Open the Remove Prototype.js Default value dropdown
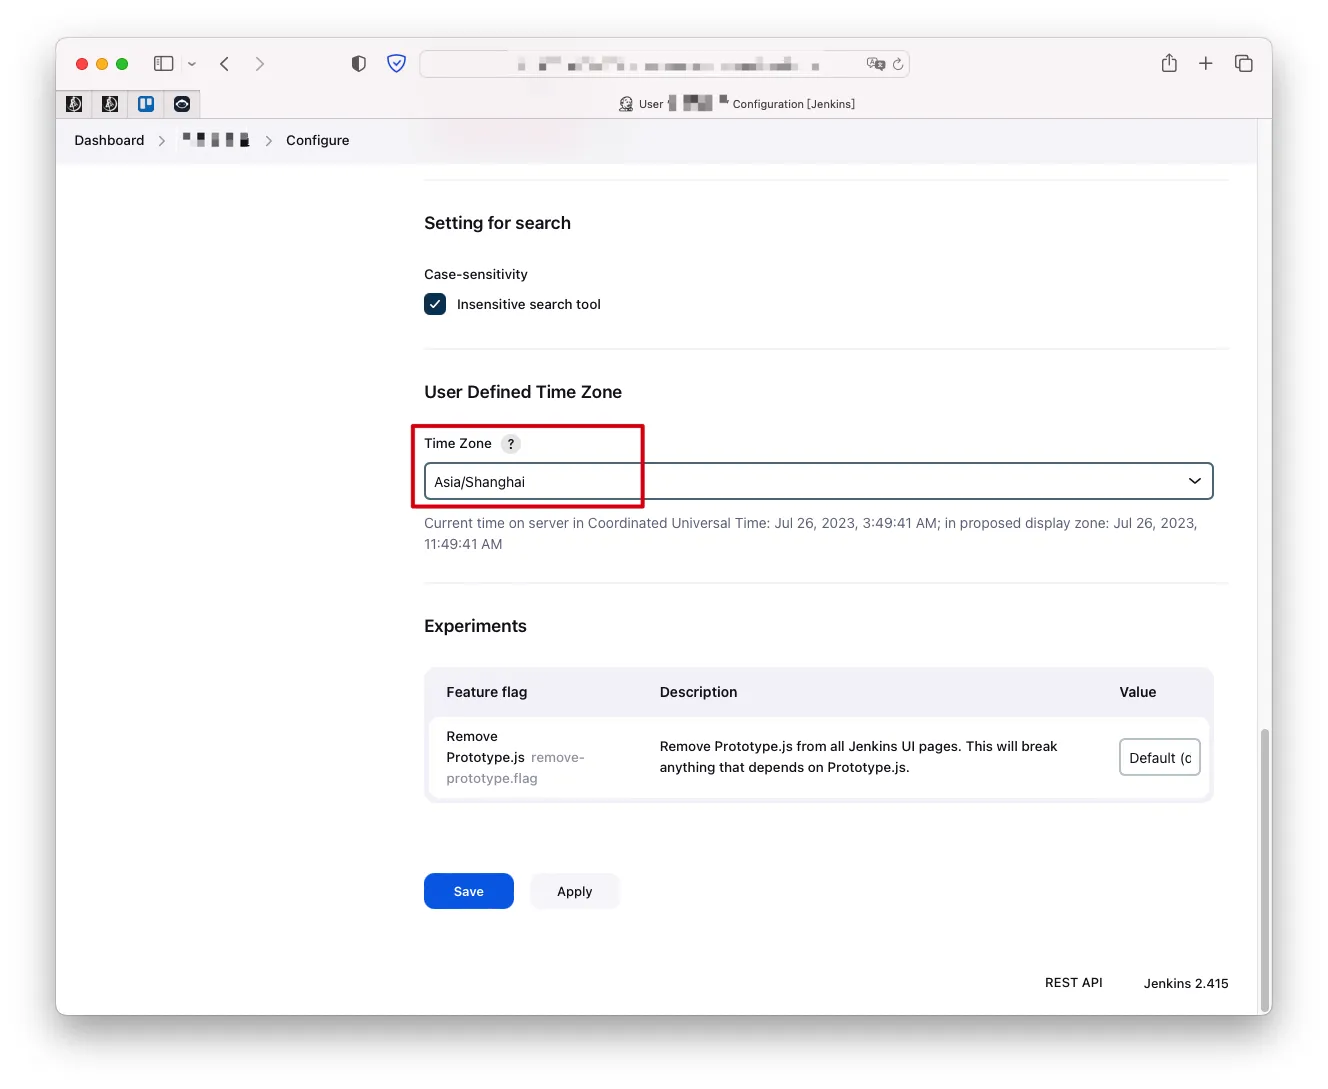 click(x=1160, y=757)
